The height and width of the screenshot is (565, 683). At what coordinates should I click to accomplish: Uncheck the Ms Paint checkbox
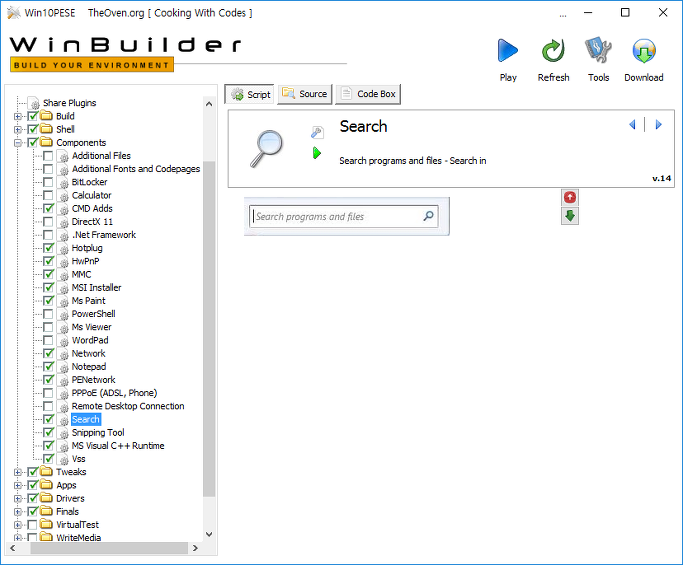pos(48,301)
